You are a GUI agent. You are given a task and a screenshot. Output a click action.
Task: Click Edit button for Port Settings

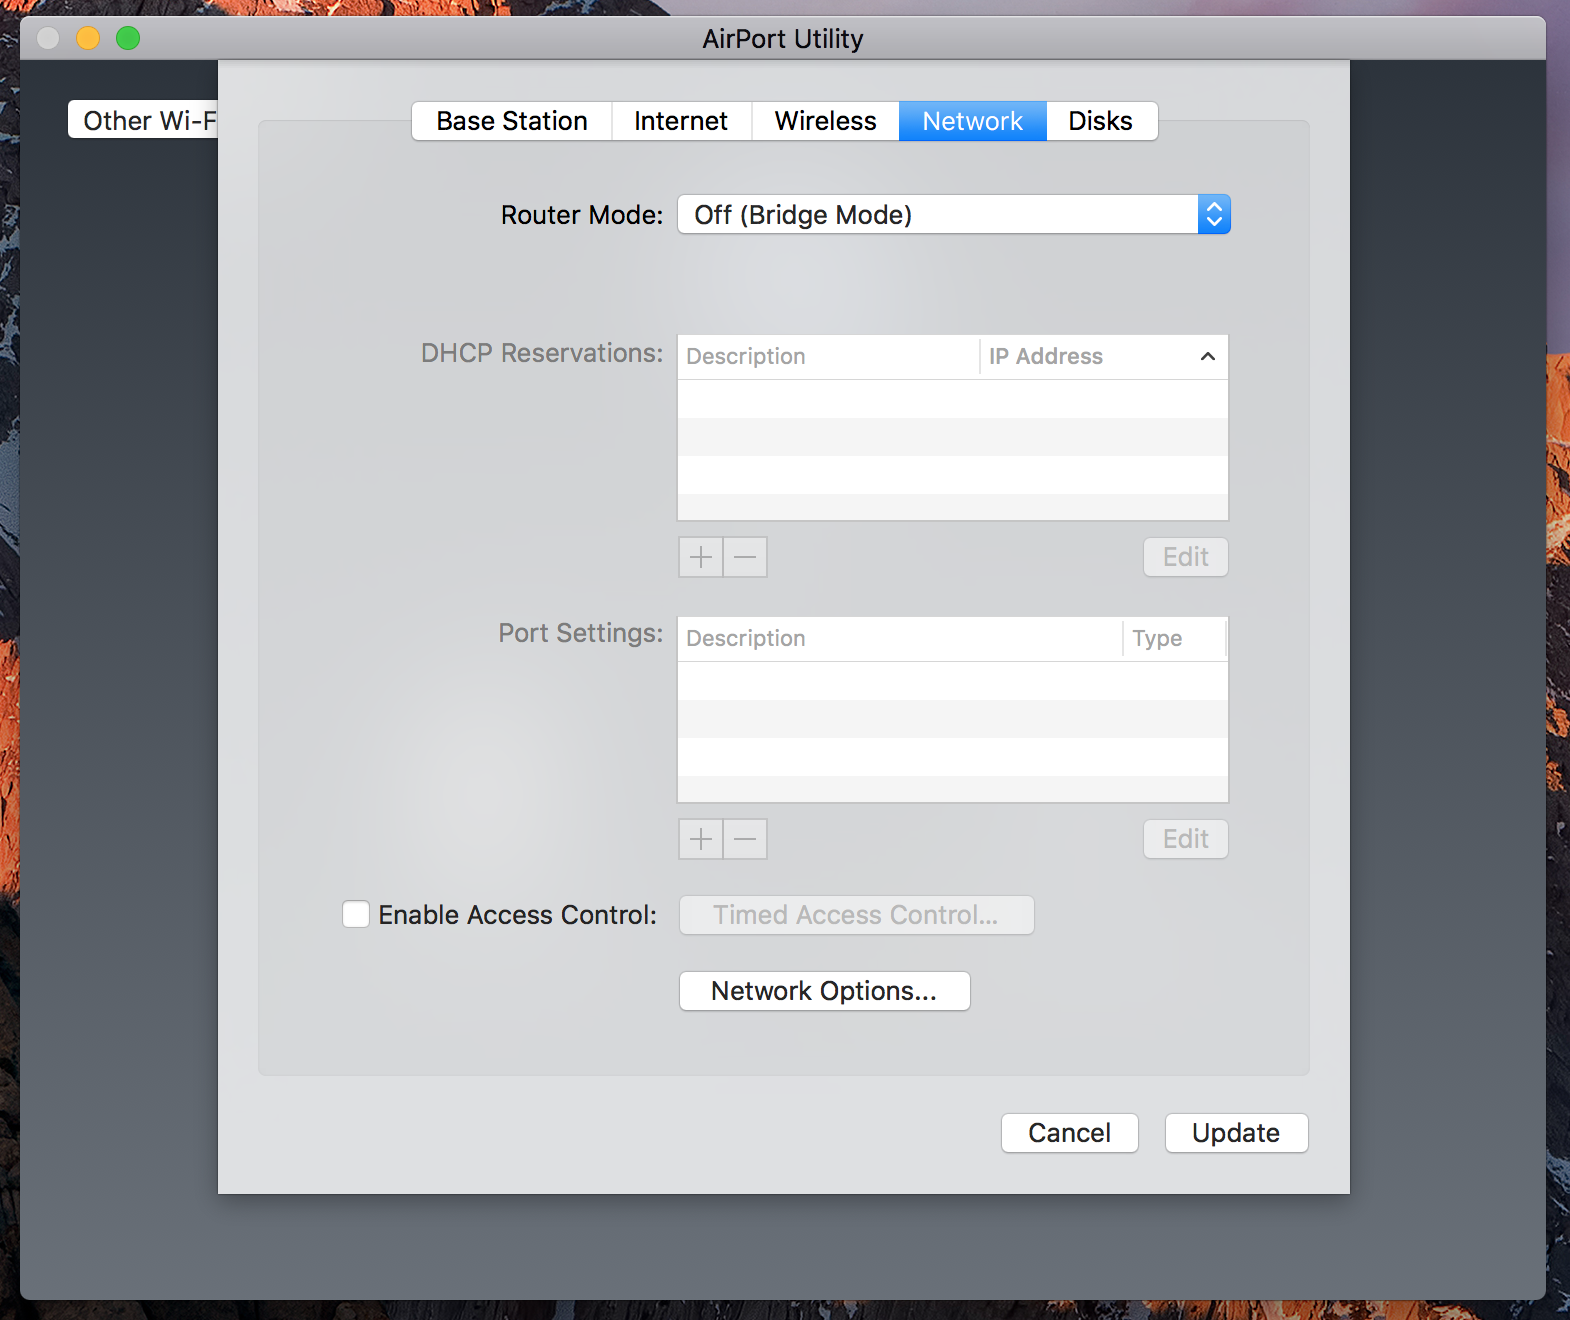1186,839
